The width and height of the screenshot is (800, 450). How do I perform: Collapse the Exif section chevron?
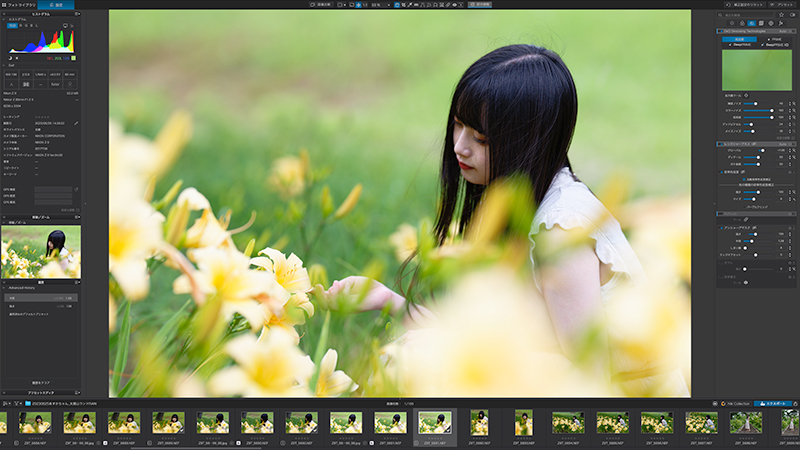click(4, 65)
